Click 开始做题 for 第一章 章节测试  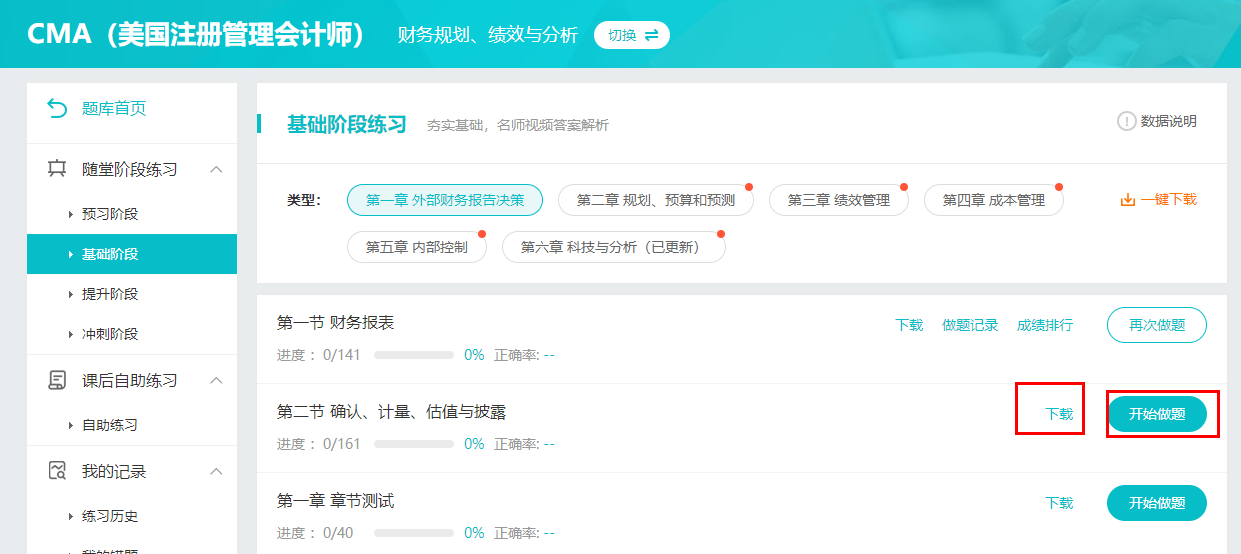pyautogui.click(x=1156, y=503)
